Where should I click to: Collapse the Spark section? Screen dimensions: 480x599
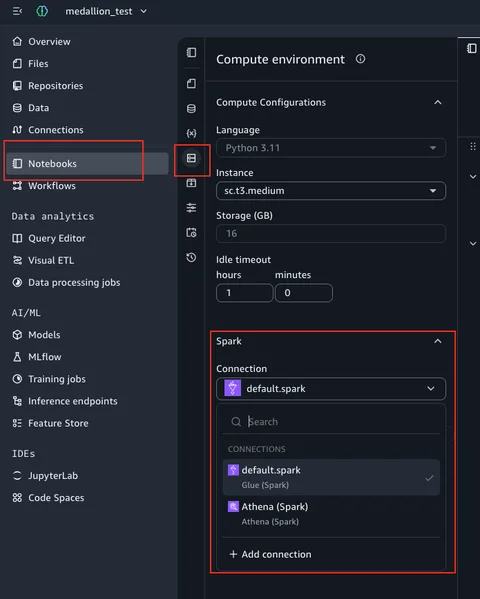tap(438, 341)
